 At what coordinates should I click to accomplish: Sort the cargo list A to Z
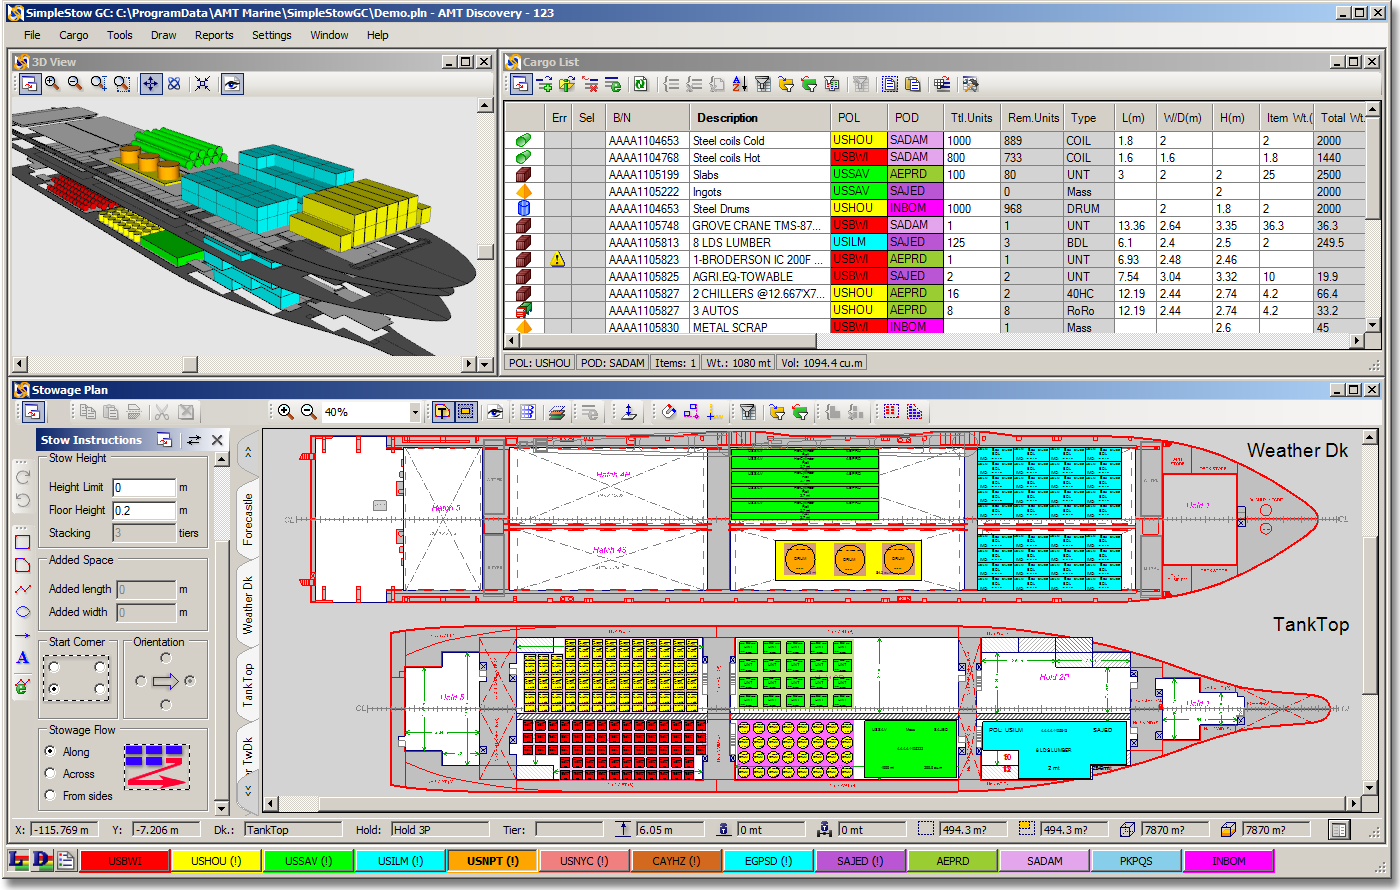[739, 84]
